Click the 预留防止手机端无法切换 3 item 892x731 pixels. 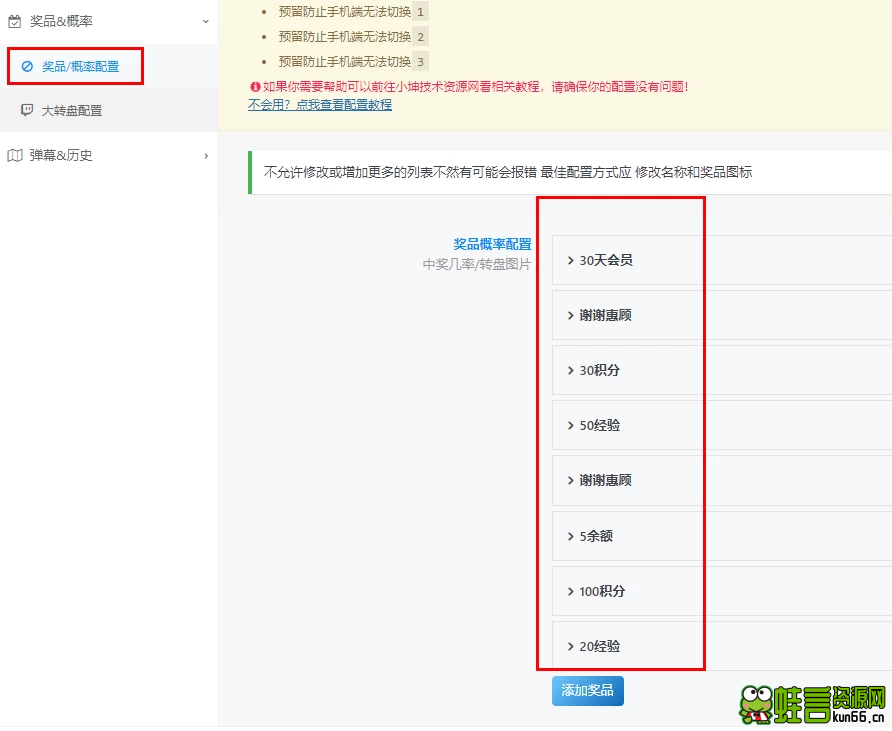tap(353, 61)
